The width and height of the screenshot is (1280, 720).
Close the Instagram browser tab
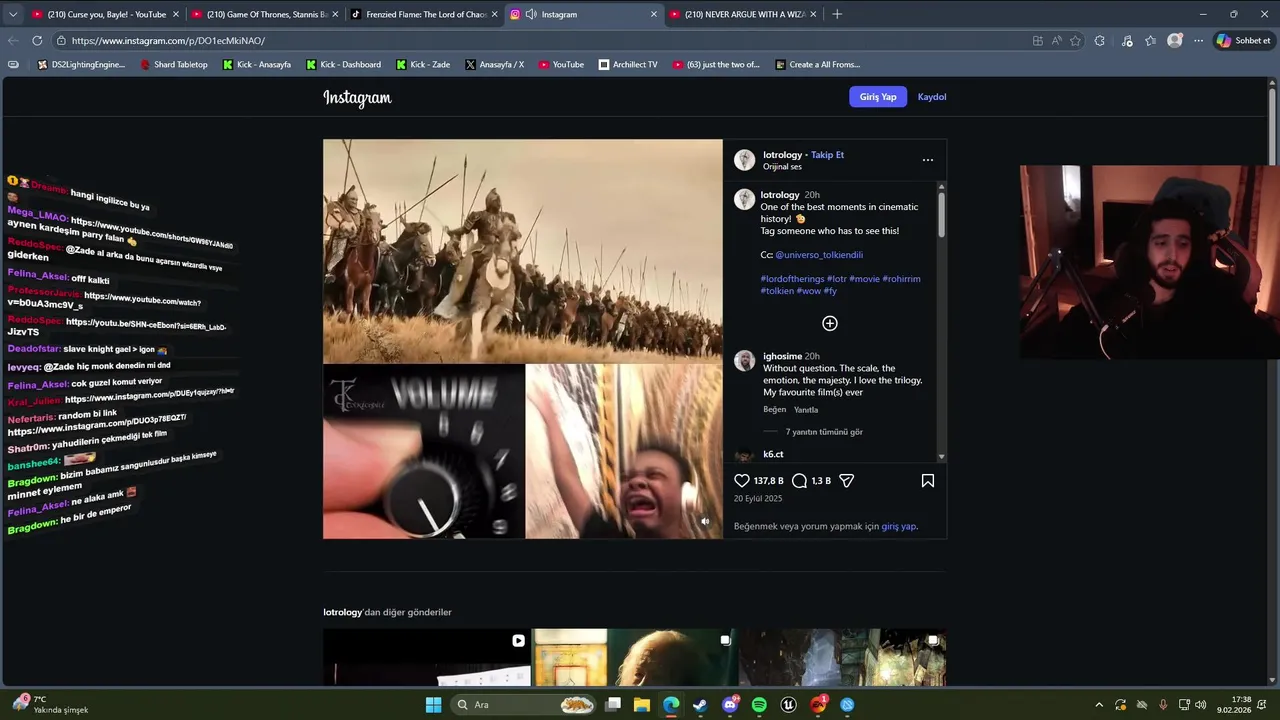pos(654,14)
